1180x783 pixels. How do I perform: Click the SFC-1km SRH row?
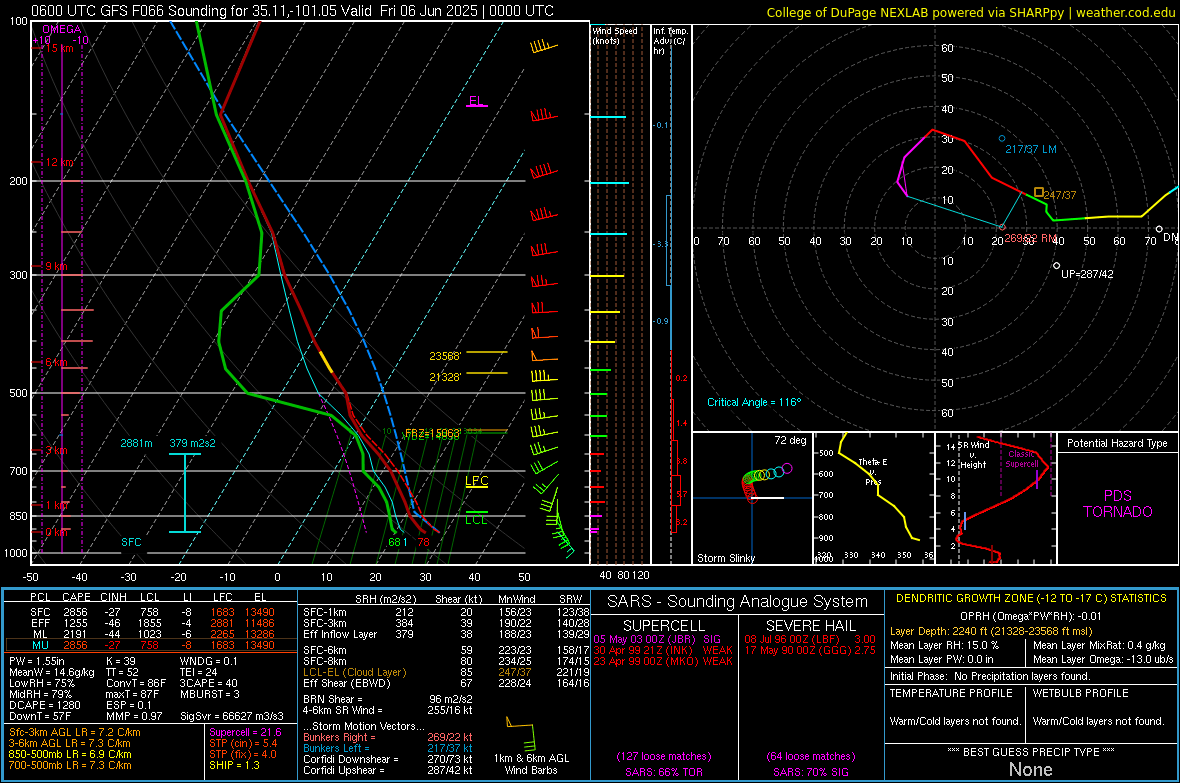point(446,612)
